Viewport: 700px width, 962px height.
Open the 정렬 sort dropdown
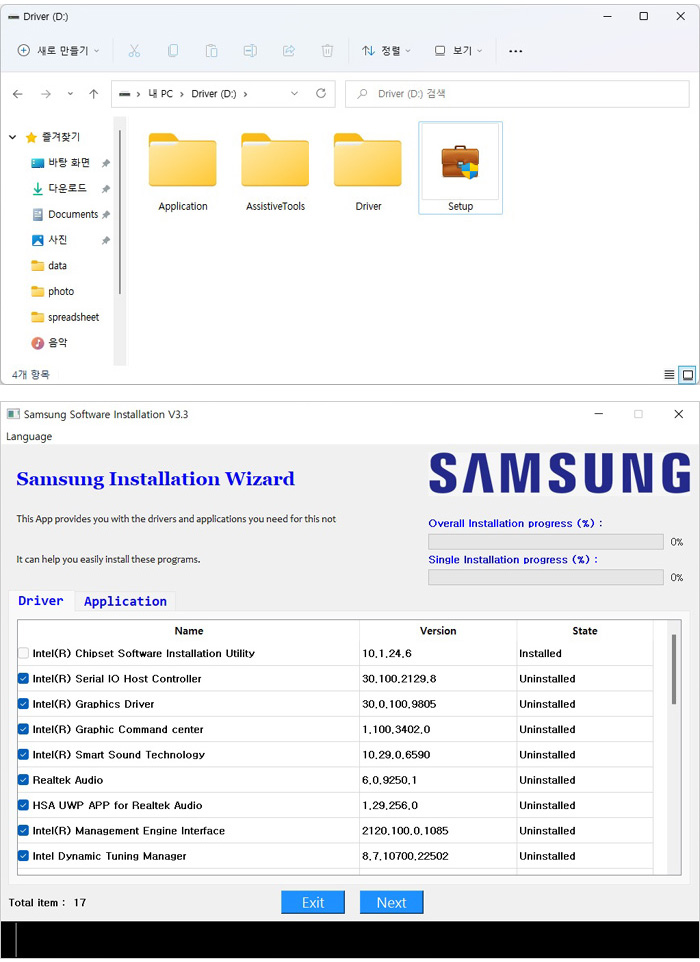(387, 51)
